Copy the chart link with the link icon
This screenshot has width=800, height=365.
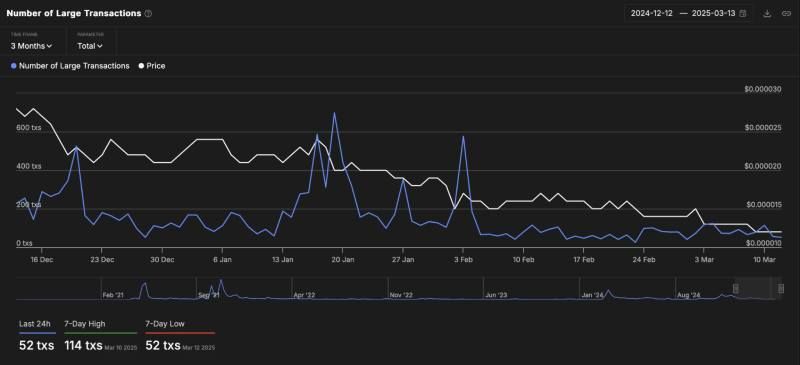[x=786, y=14]
